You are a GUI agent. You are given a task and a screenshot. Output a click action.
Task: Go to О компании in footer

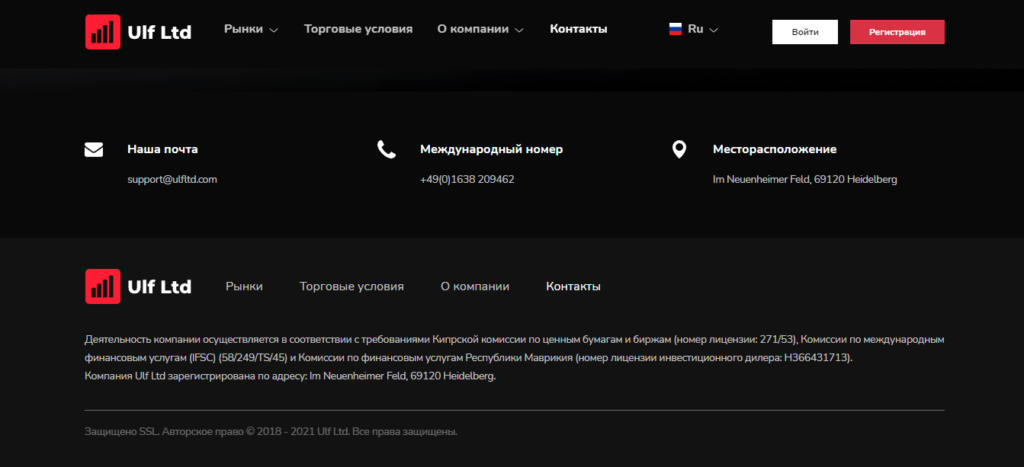[475, 287]
